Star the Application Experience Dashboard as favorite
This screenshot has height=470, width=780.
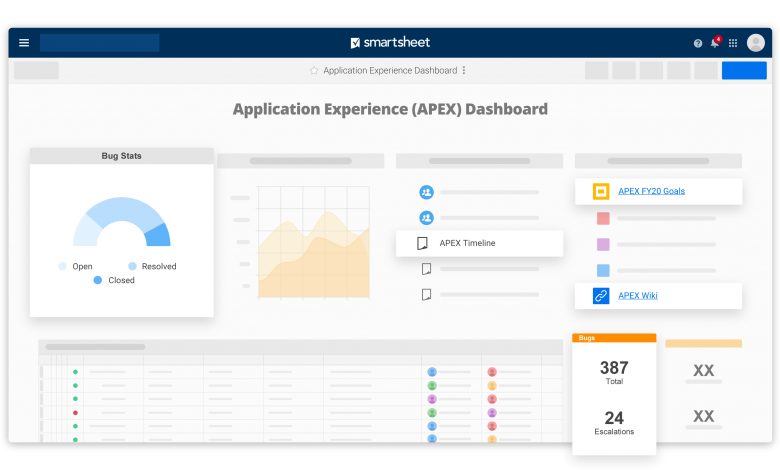(314, 71)
